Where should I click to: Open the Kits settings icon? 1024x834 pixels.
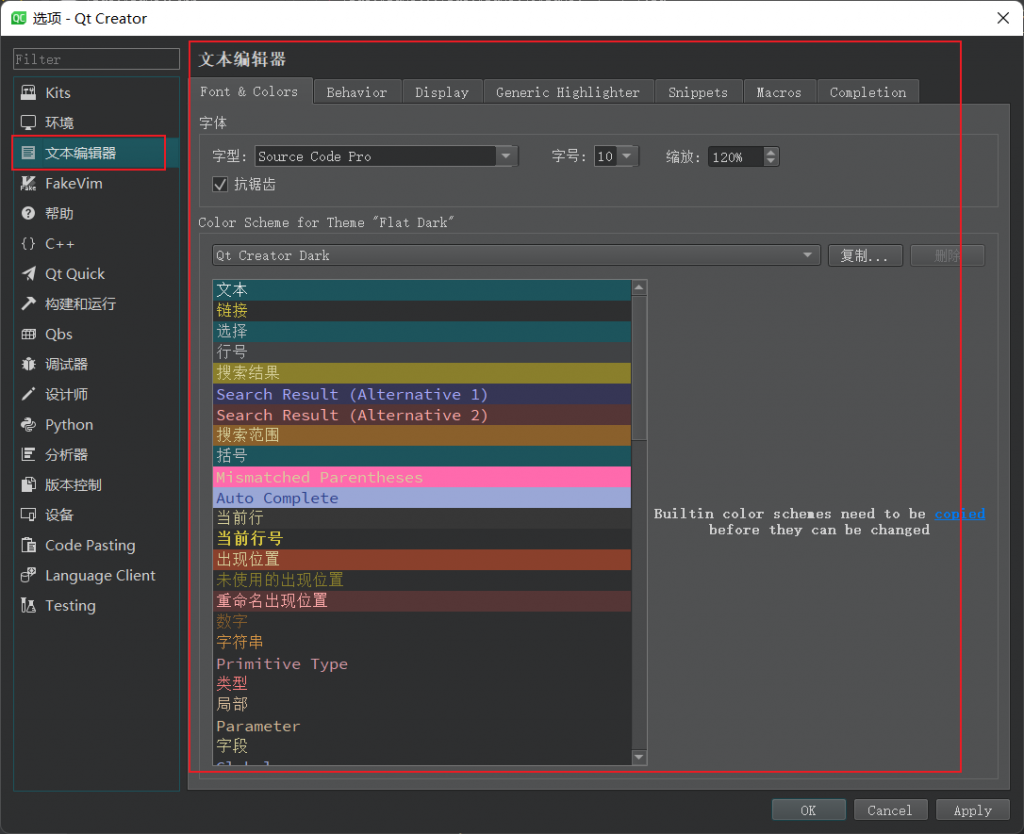coord(28,93)
